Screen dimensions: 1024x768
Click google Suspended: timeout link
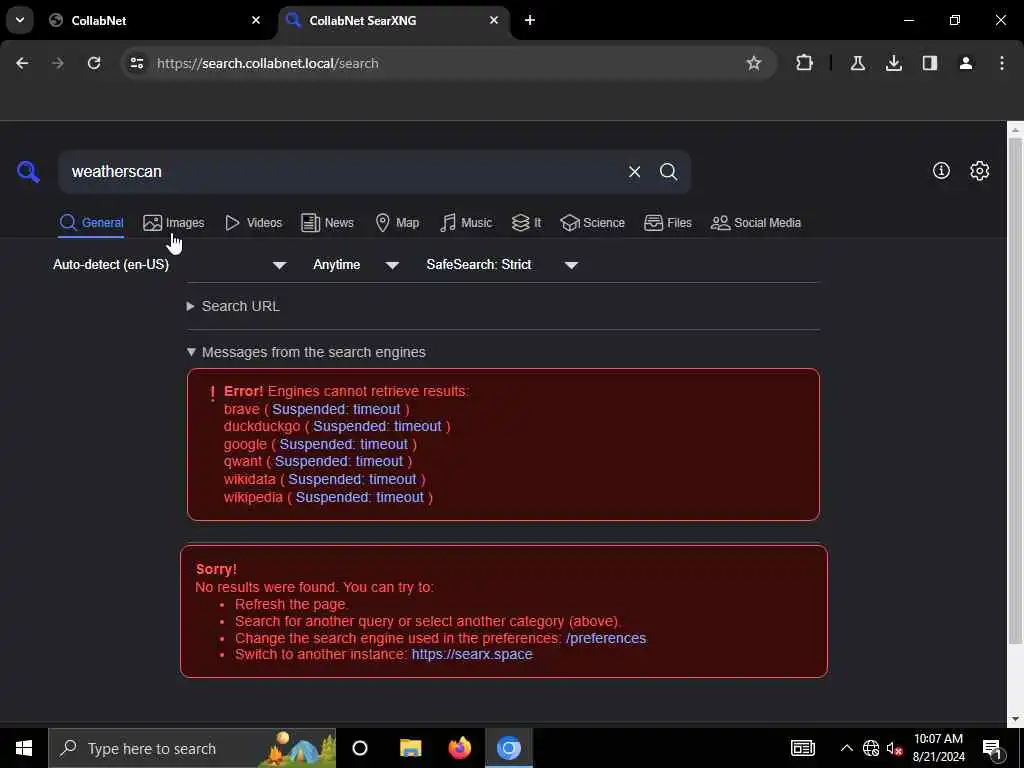pos(344,444)
